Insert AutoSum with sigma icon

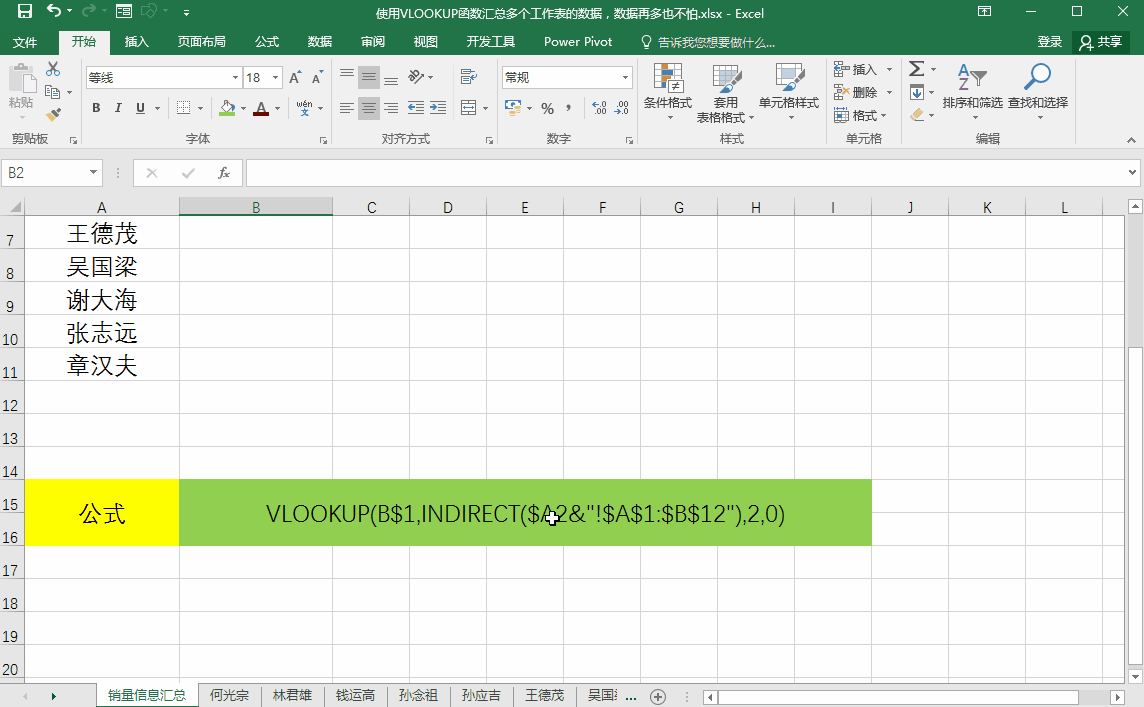(x=917, y=69)
